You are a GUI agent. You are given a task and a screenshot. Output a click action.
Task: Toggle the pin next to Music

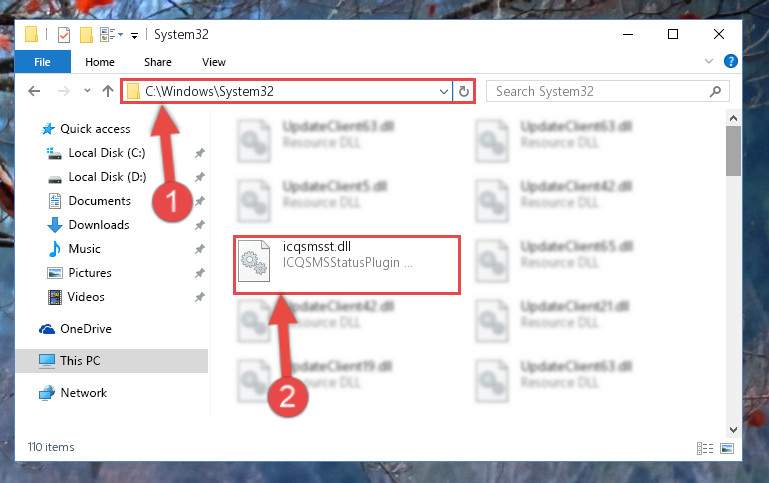[200, 249]
